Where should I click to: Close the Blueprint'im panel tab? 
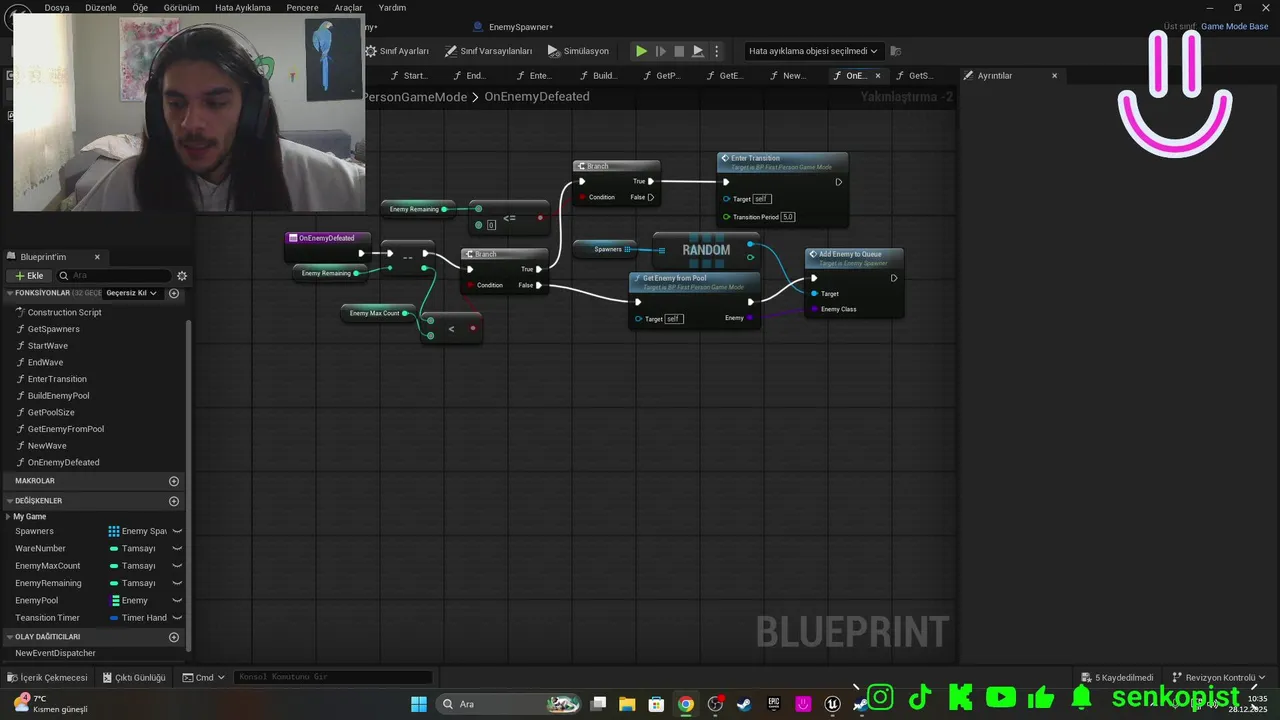[97, 257]
